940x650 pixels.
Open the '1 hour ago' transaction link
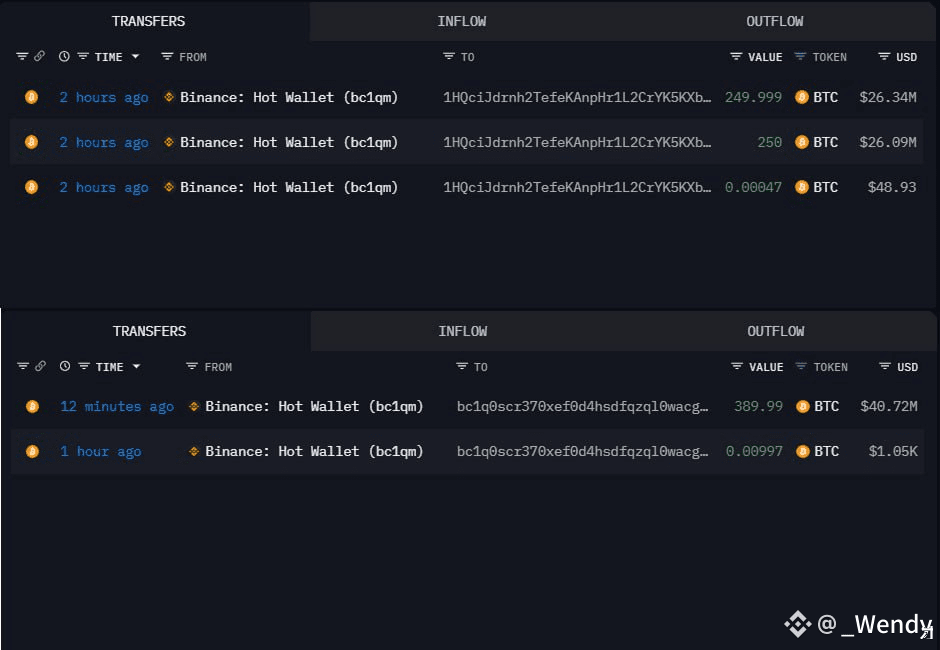[x=101, y=452]
